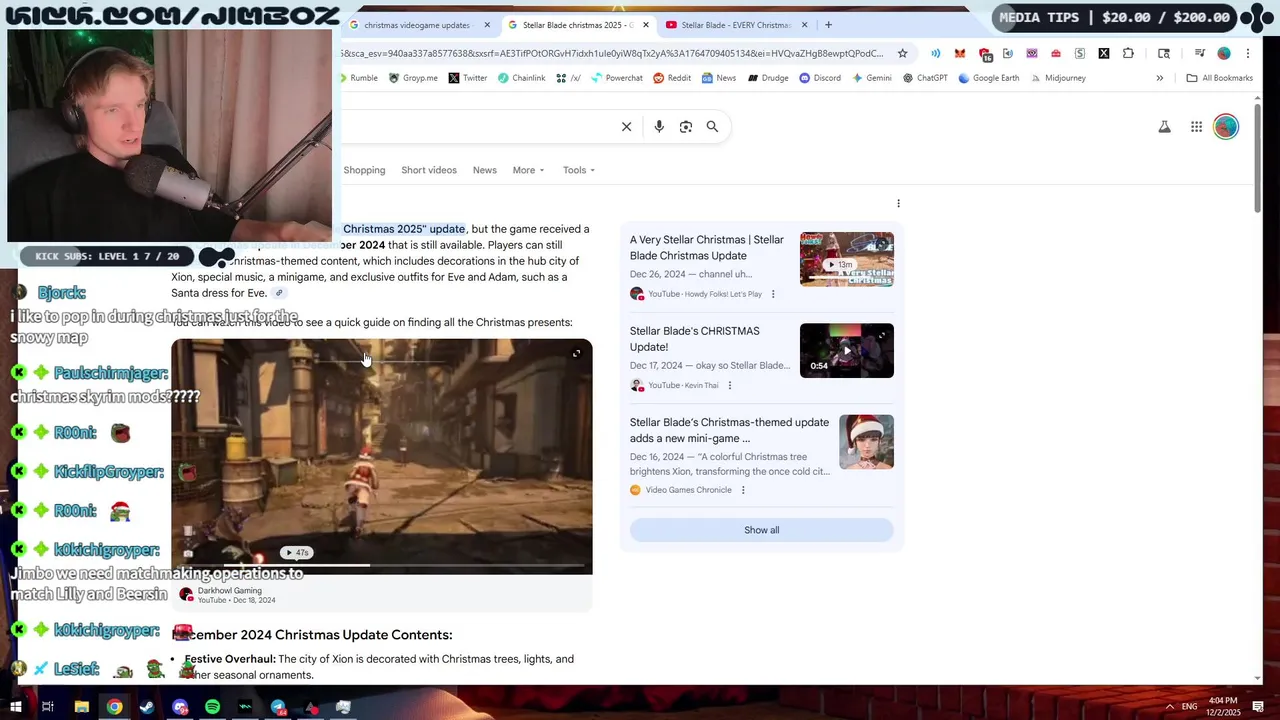Close the Stellar Blade christmas 2025 tab
The width and height of the screenshot is (1280, 720).
point(646,25)
